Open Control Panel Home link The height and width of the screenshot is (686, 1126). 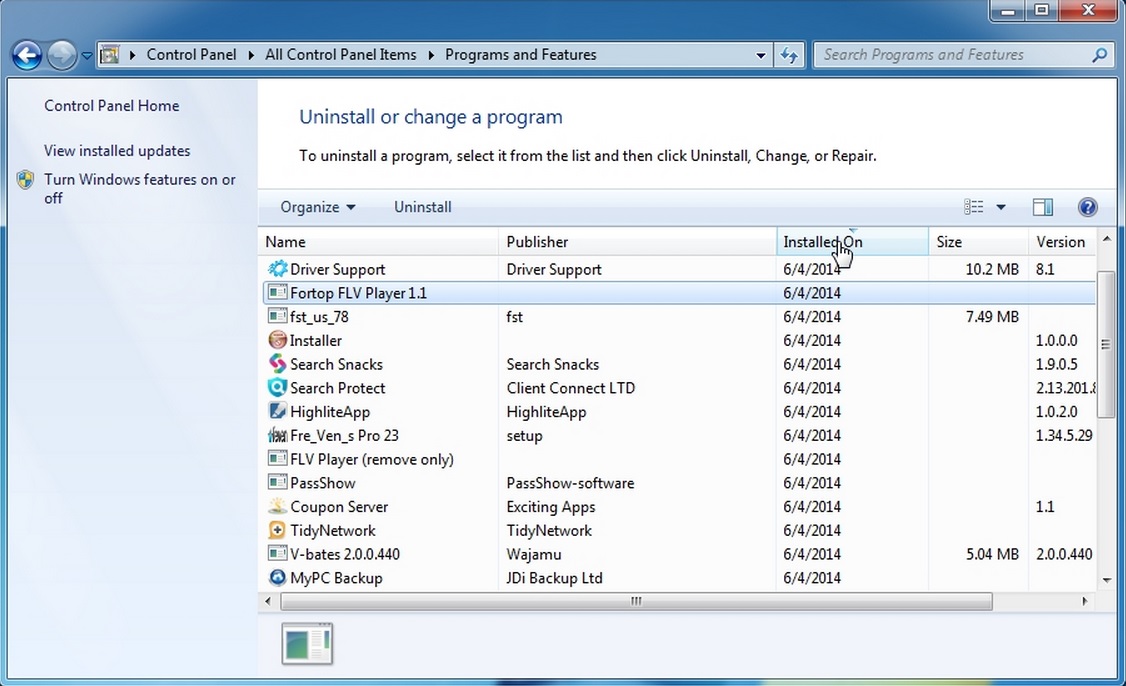(111, 106)
